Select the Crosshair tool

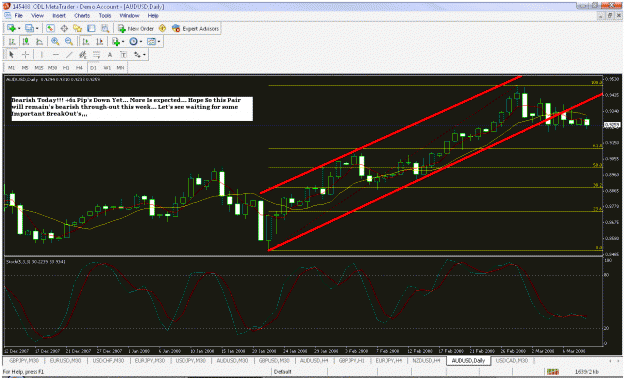tap(26, 55)
